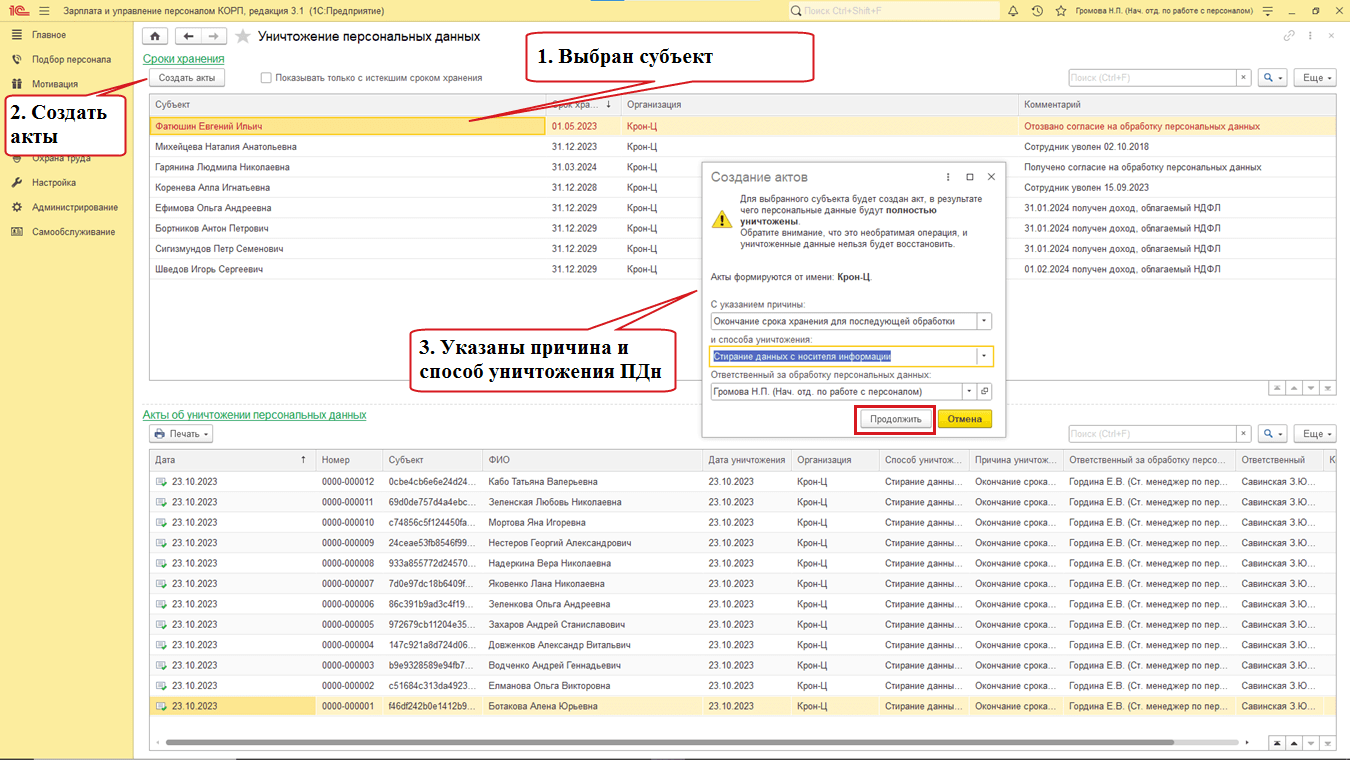The width and height of the screenshot is (1350, 760).
Task: Open the history clock icon
Action: tap(1037, 11)
